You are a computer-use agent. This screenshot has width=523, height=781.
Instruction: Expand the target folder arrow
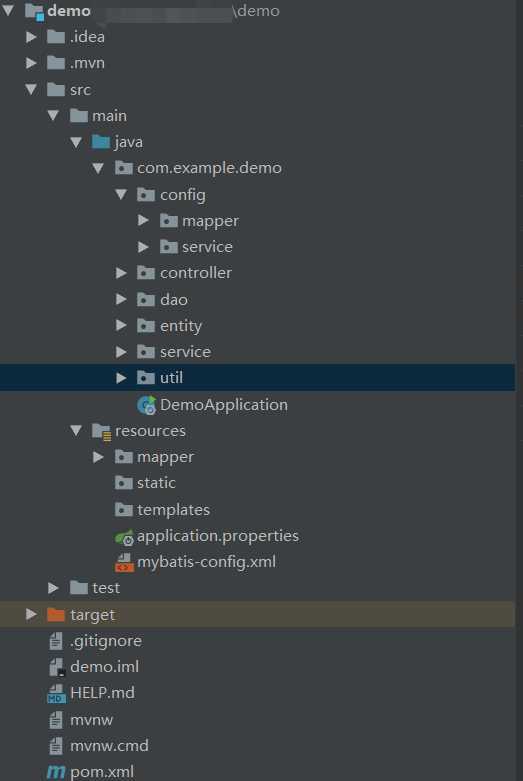point(31,615)
